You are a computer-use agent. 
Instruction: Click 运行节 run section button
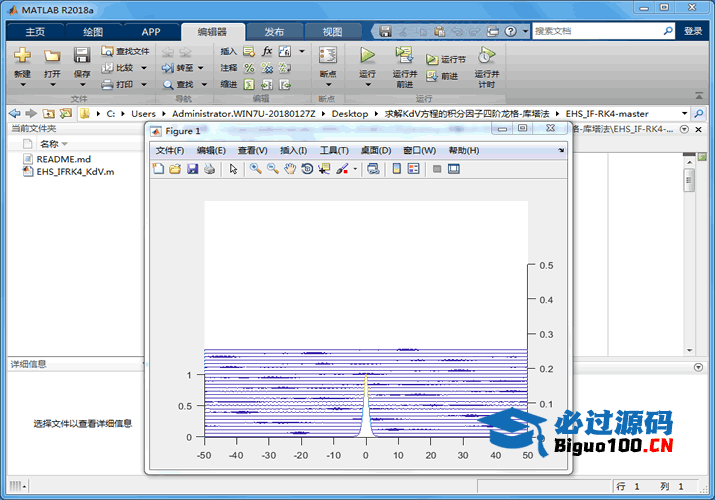[x=446, y=59]
